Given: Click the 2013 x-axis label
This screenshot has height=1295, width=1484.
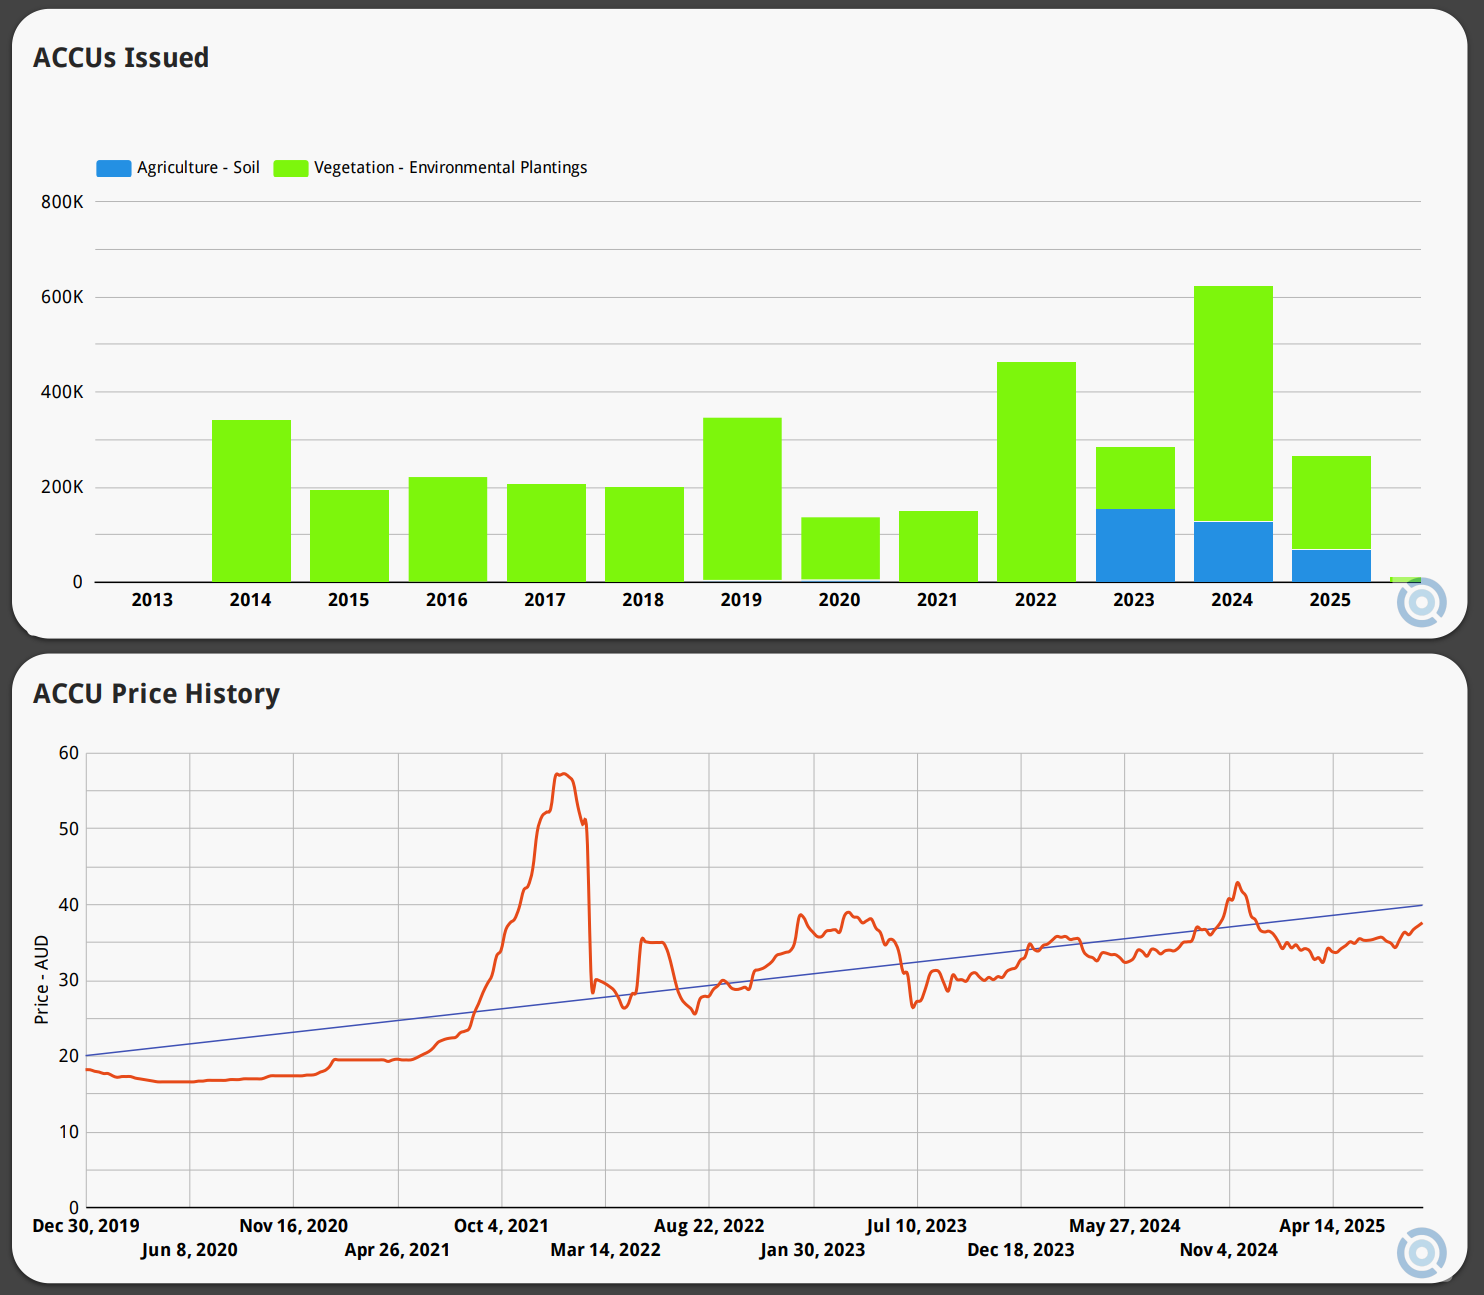Looking at the screenshot, I should point(152,600).
